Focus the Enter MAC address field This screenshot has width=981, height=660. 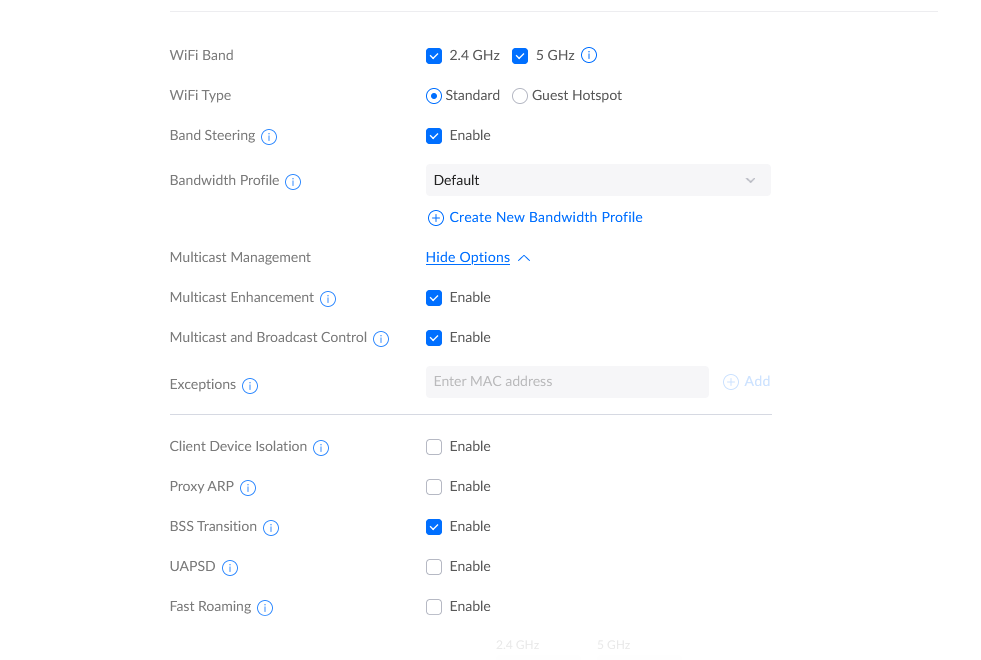click(x=567, y=382)
